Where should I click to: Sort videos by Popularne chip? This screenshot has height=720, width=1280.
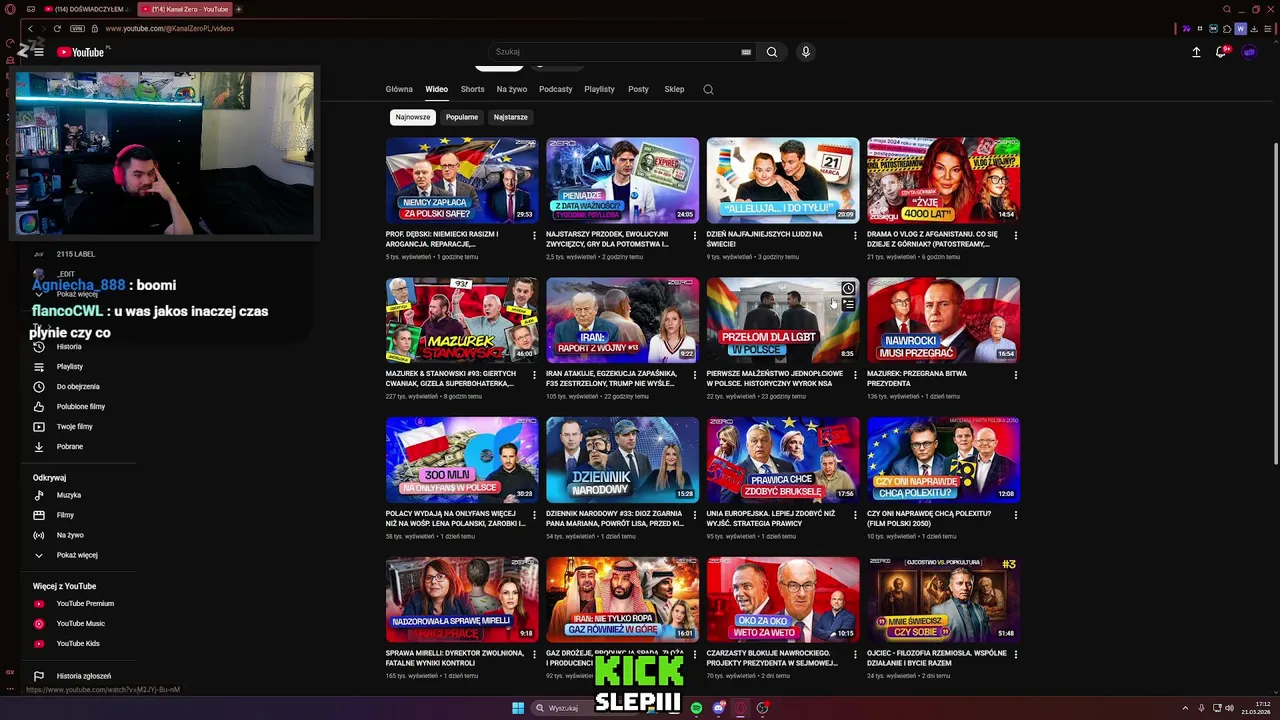tap(462, 117)
